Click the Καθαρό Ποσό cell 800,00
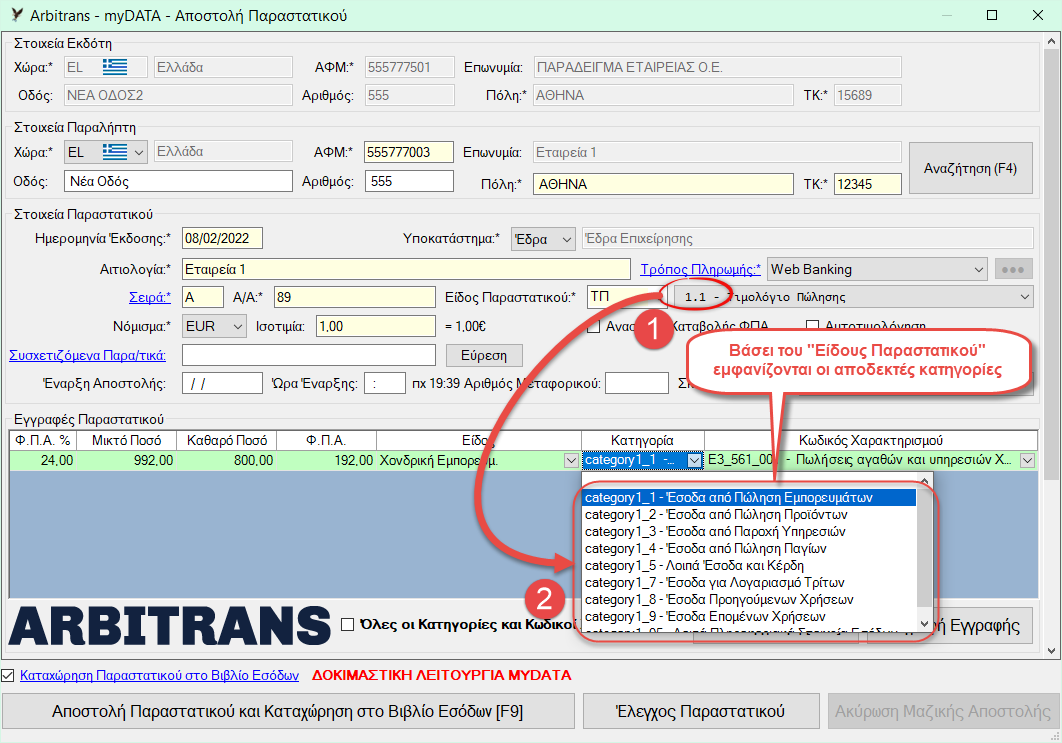The height and width of the screenshot is (743, 1062). pos(227,461)
